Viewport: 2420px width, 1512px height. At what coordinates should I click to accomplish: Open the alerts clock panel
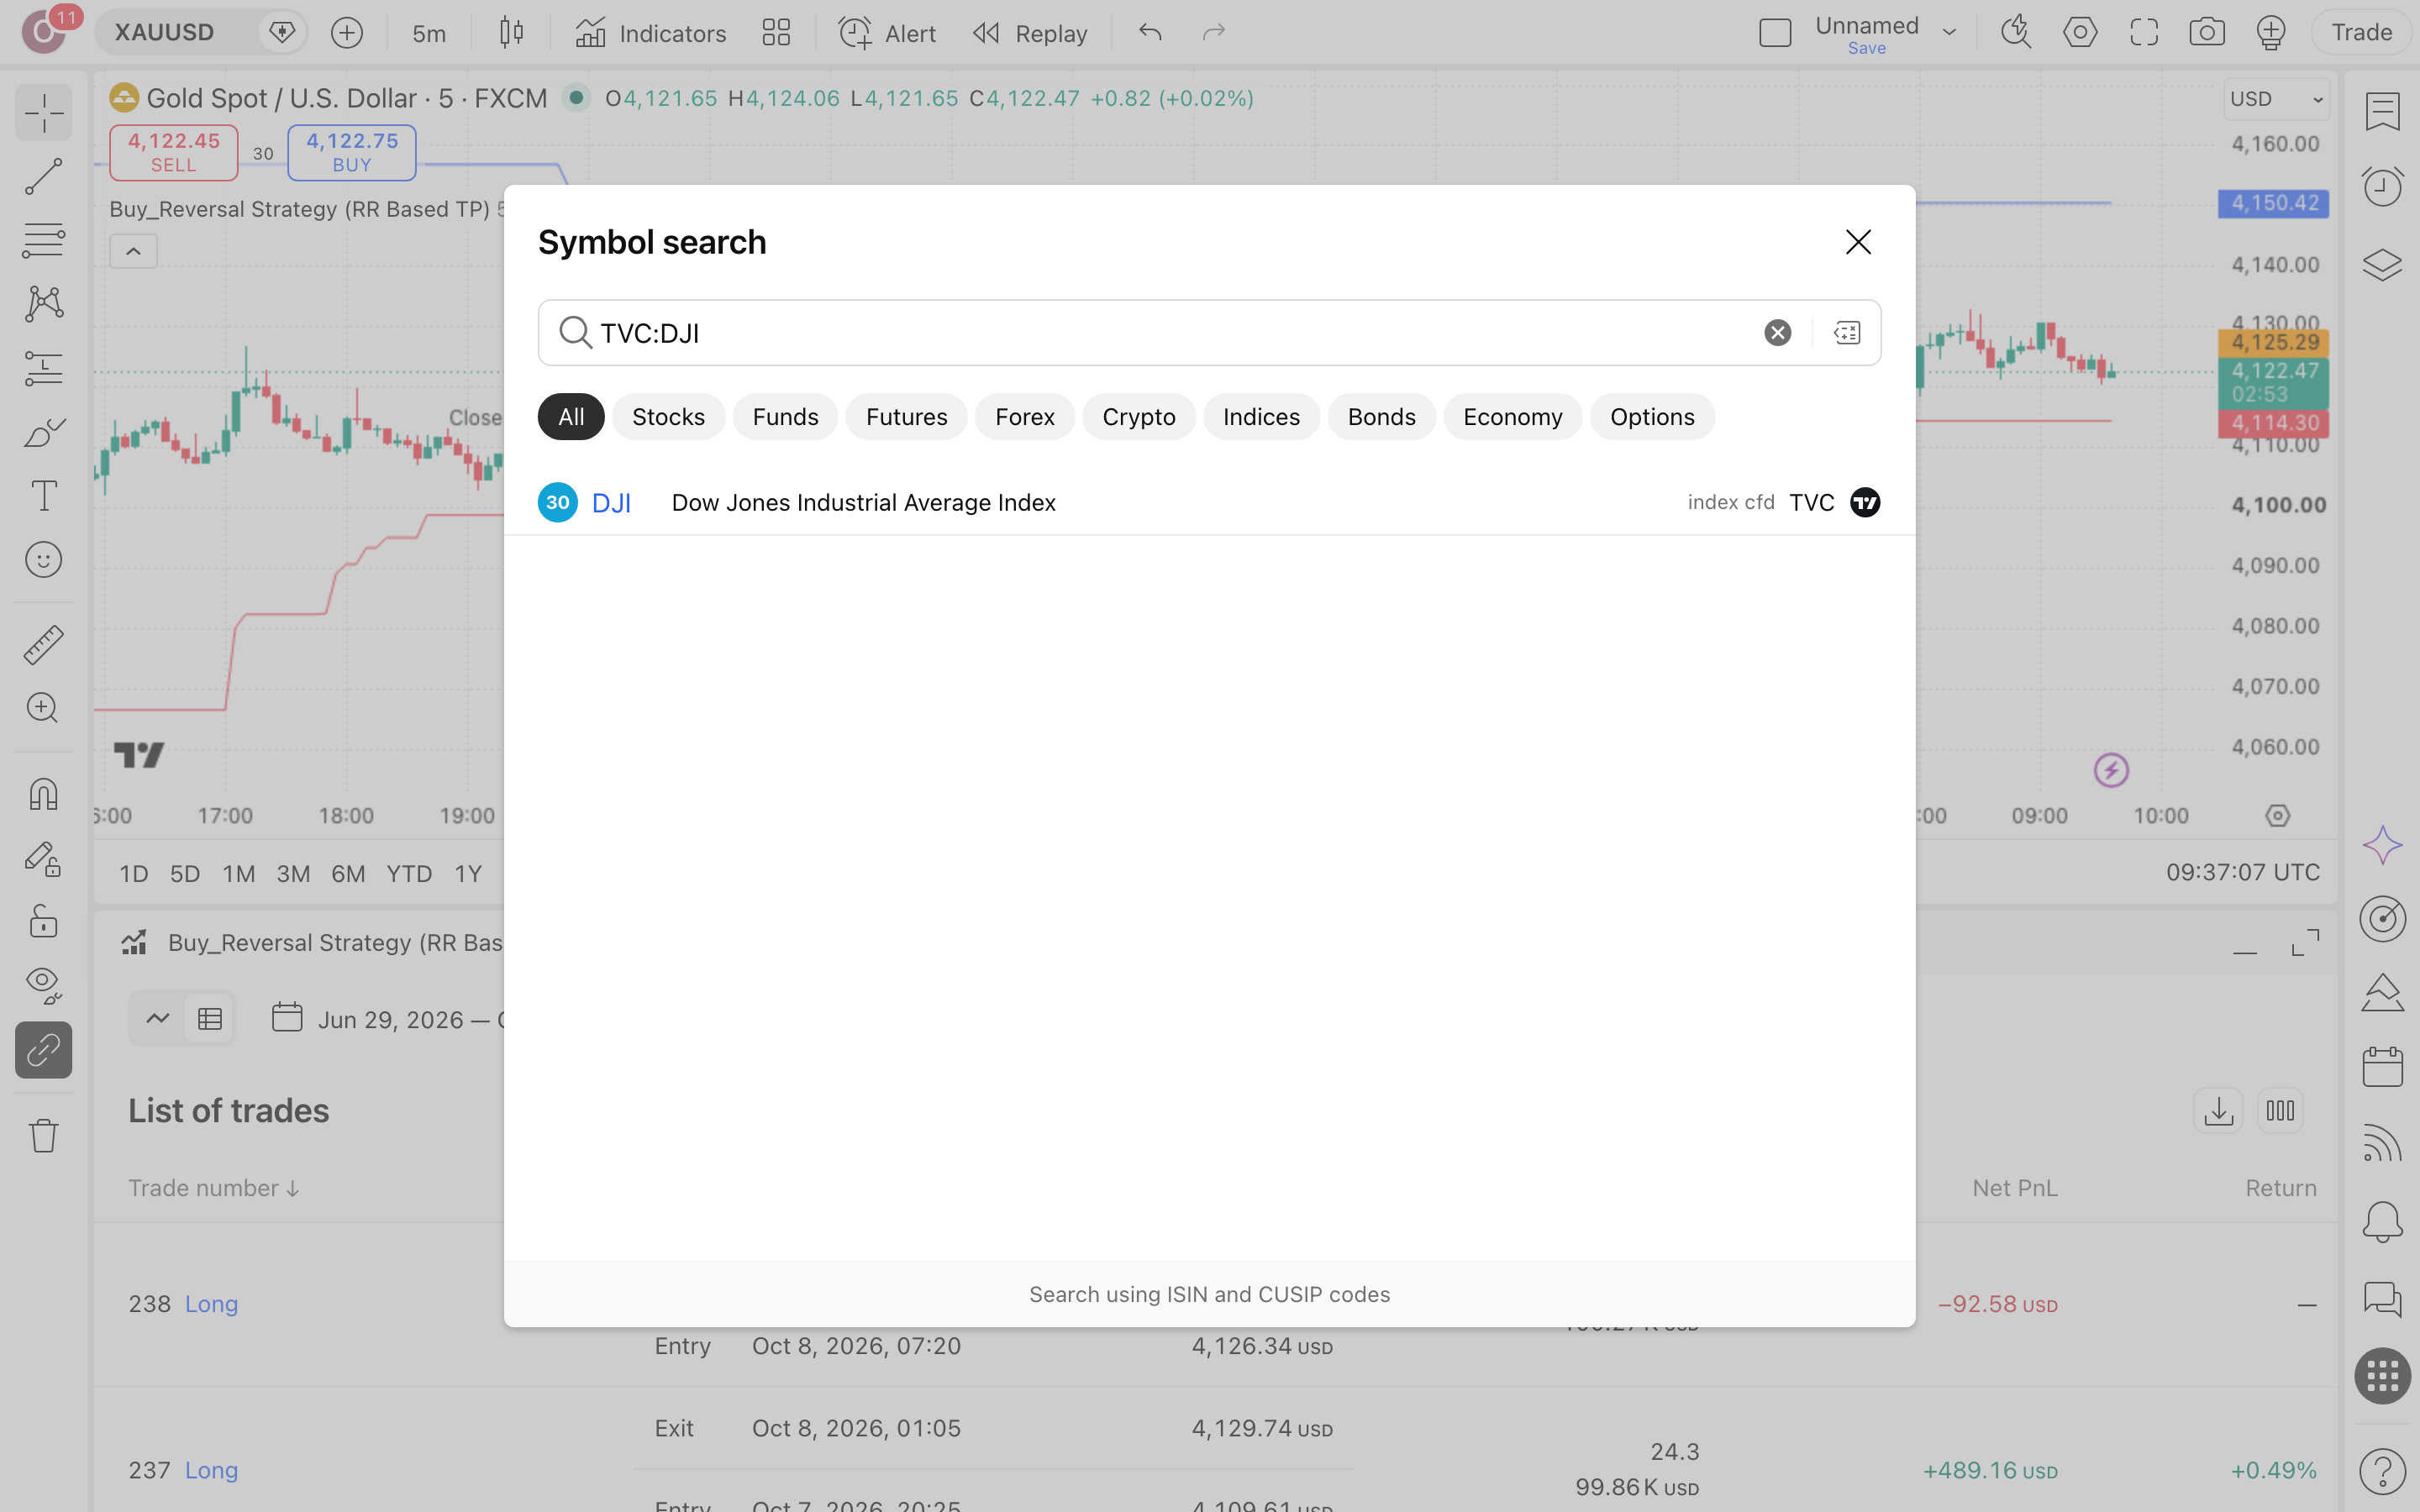2382,186
